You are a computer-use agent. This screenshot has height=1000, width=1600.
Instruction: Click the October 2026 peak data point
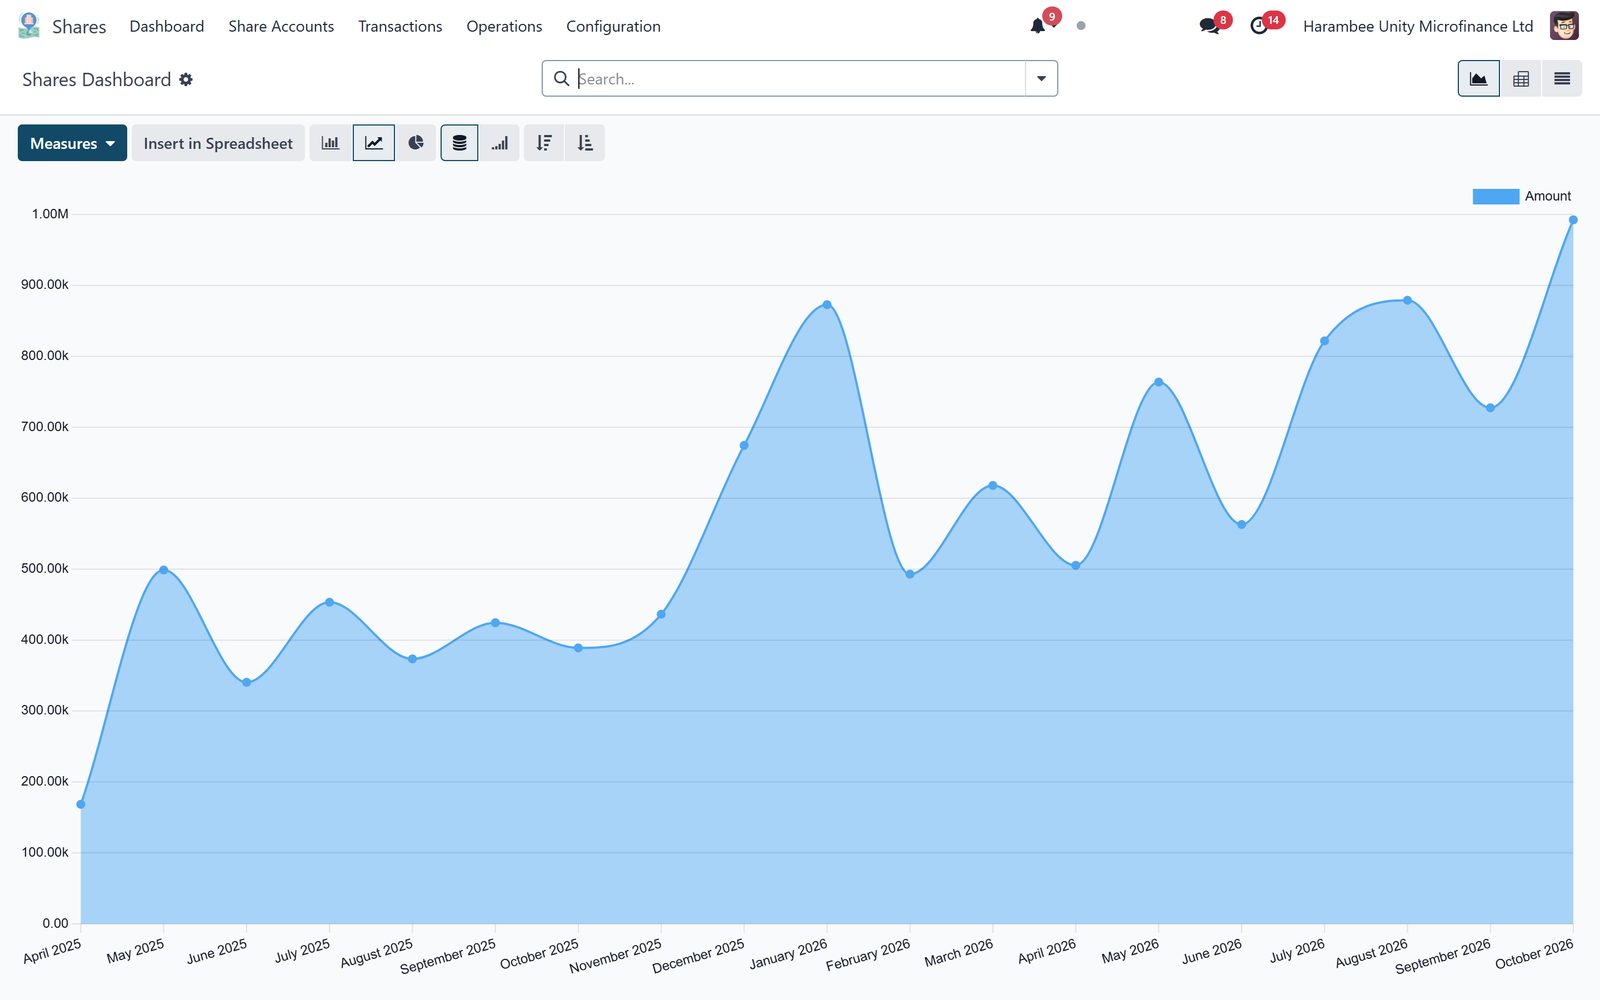[x=1573, y=220]
